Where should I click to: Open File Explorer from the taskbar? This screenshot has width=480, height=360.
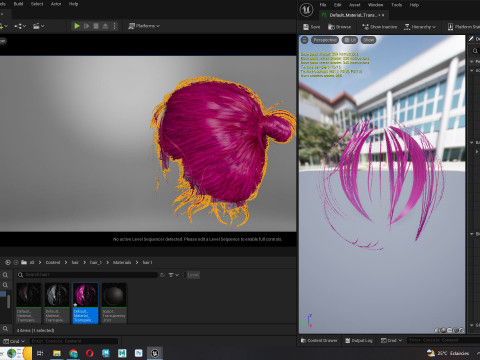point(57,353)
